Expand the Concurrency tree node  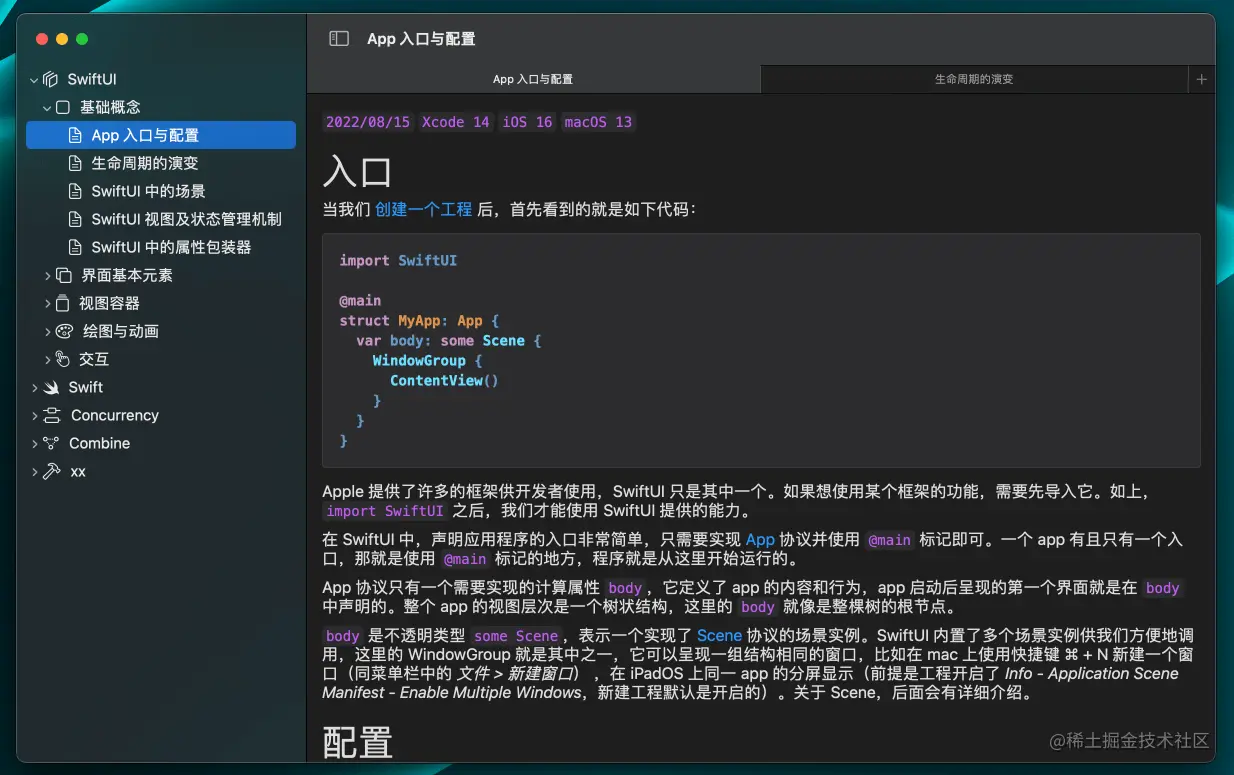(35, 415)
